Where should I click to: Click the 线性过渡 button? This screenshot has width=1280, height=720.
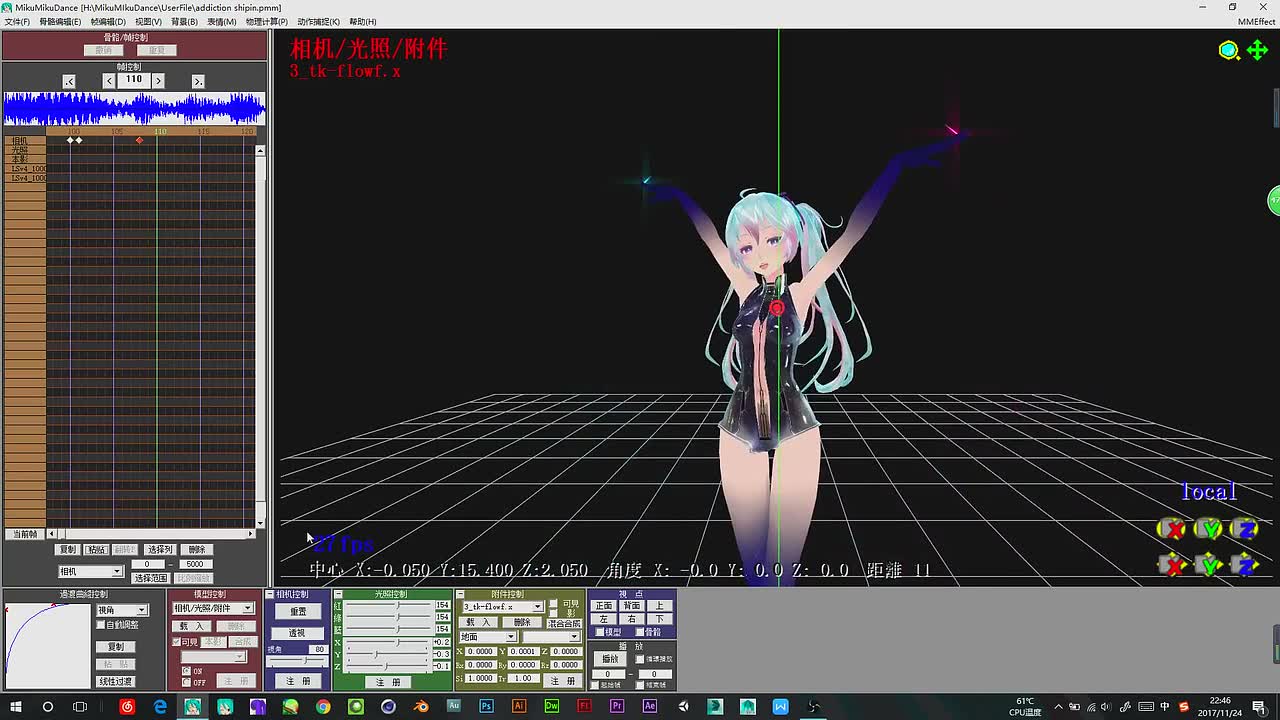click(x=115, y=681)
